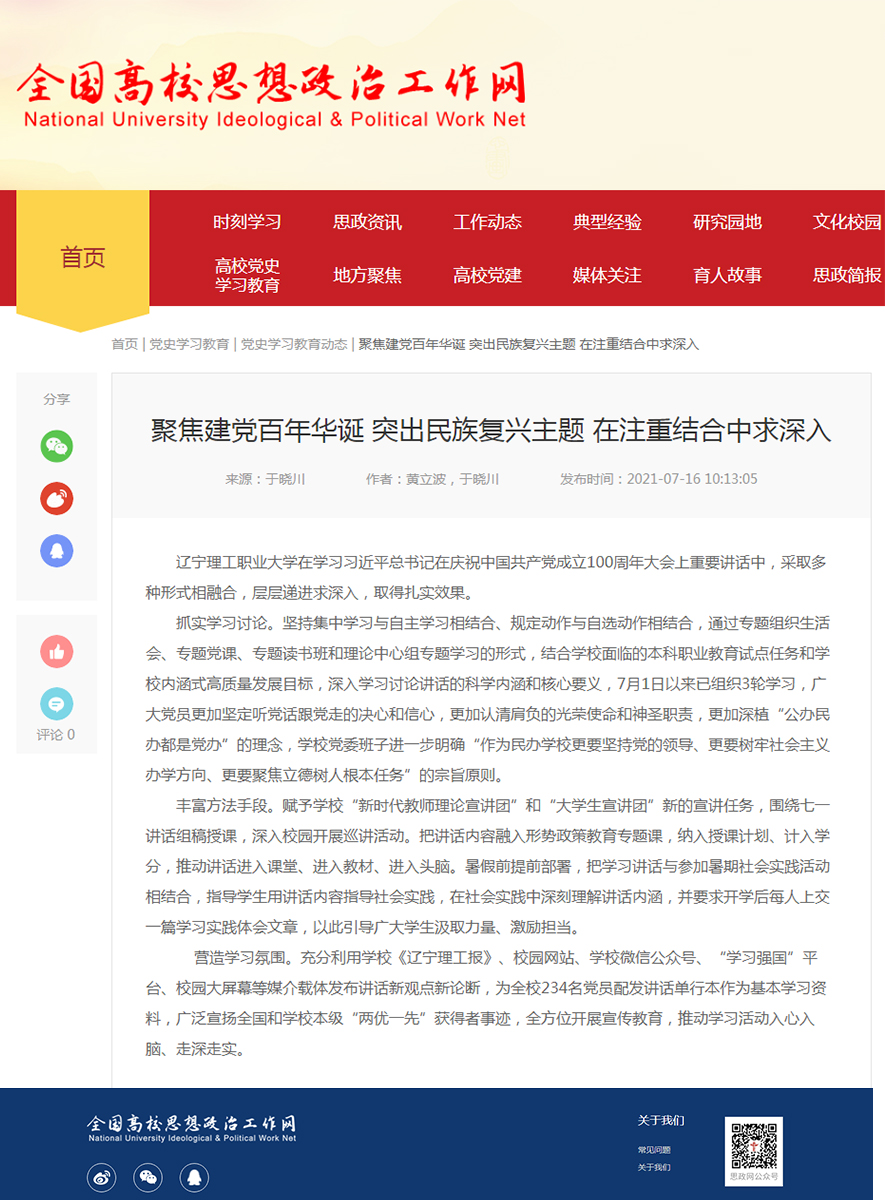The width and height of the screenshot is (885, 1200).
Task: Open the footer QQ icon
Action: [x=195, y=1177]
